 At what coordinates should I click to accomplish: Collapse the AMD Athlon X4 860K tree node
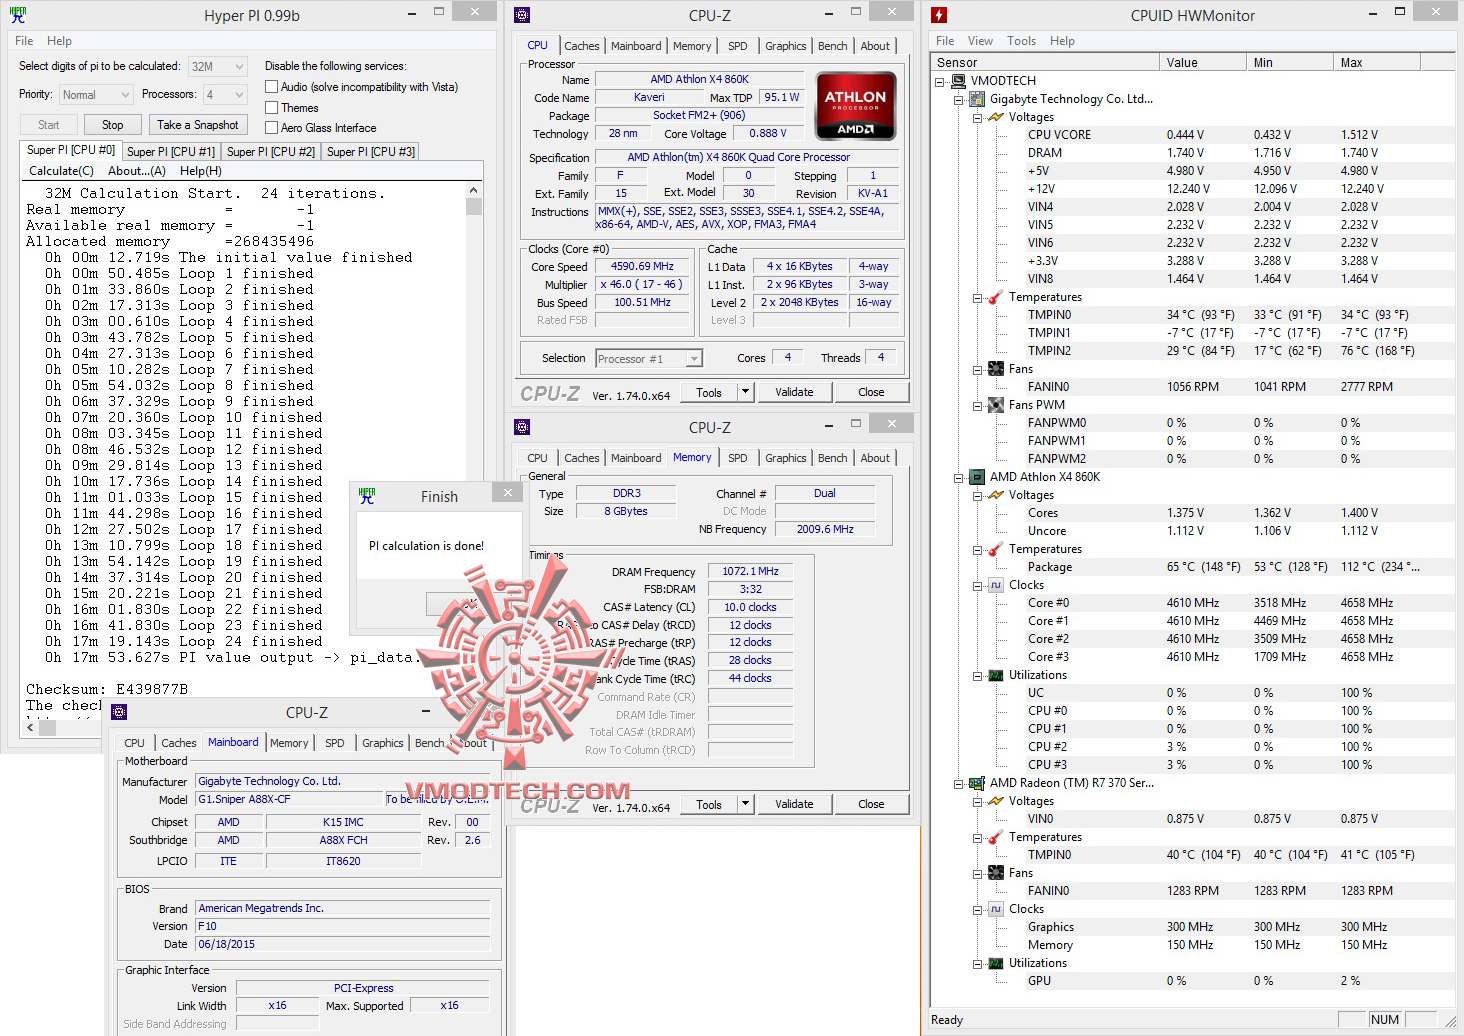(x=959, y=477)
